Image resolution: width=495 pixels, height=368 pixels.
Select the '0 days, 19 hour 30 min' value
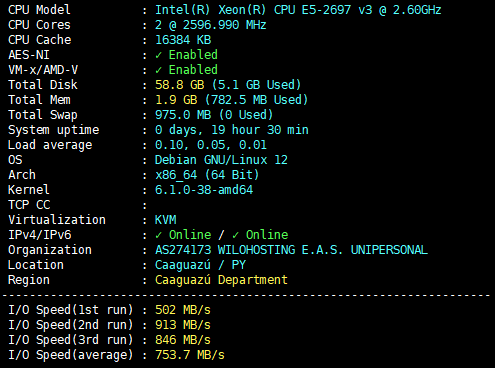232,130
